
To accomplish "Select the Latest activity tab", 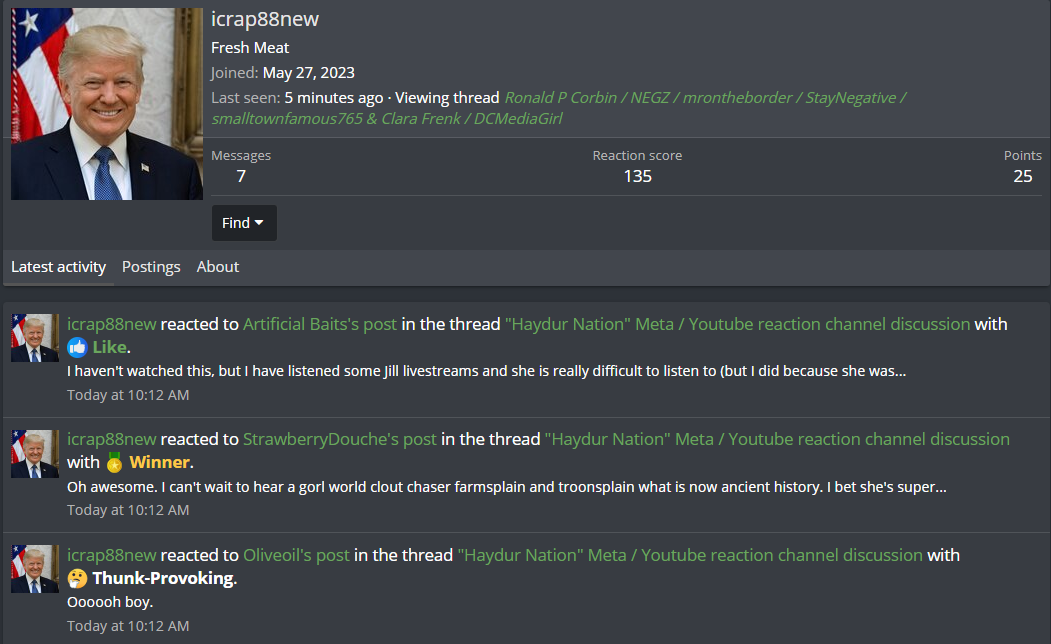I will click(58, 267).
